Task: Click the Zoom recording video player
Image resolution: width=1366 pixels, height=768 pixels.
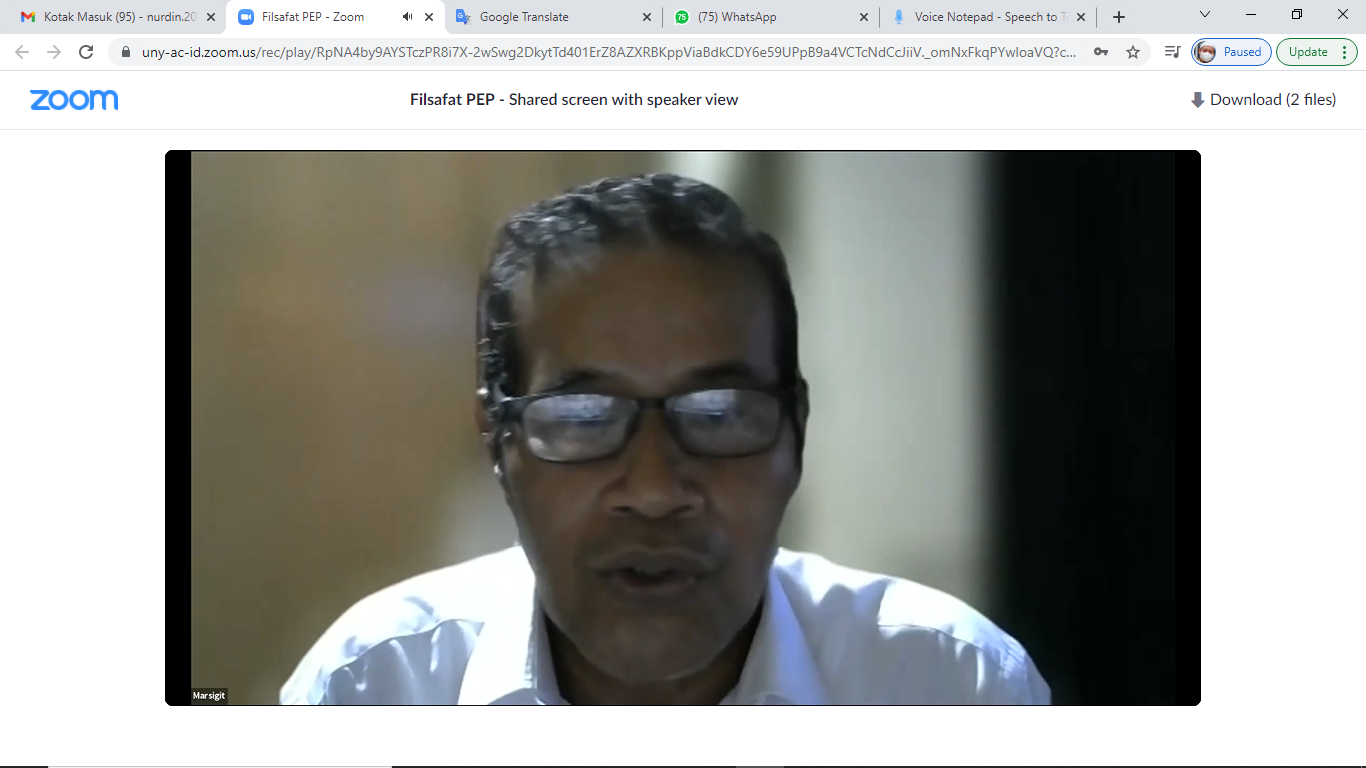Action: point(683,428)
